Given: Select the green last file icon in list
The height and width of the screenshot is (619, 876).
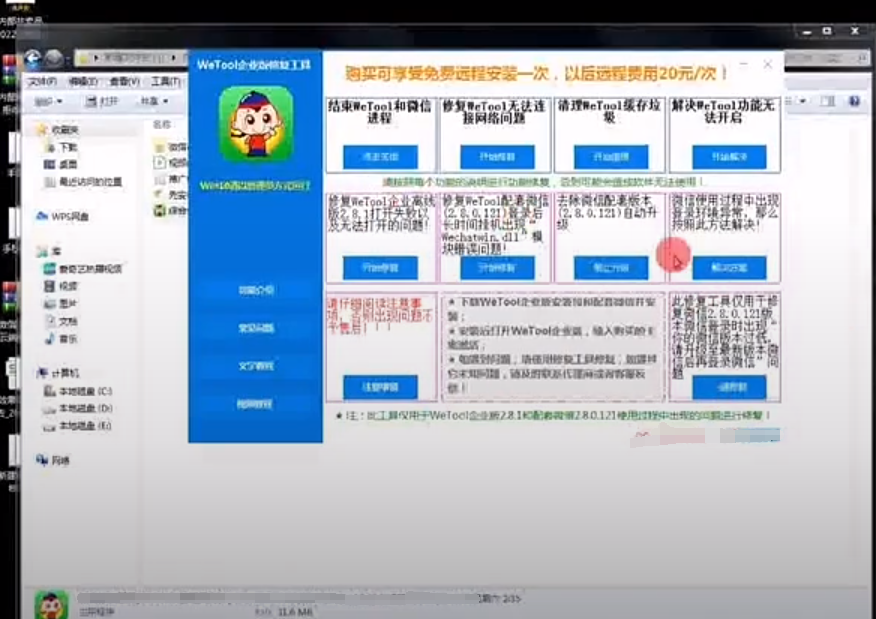Looking at the screenshot, I should pos(160,211).
